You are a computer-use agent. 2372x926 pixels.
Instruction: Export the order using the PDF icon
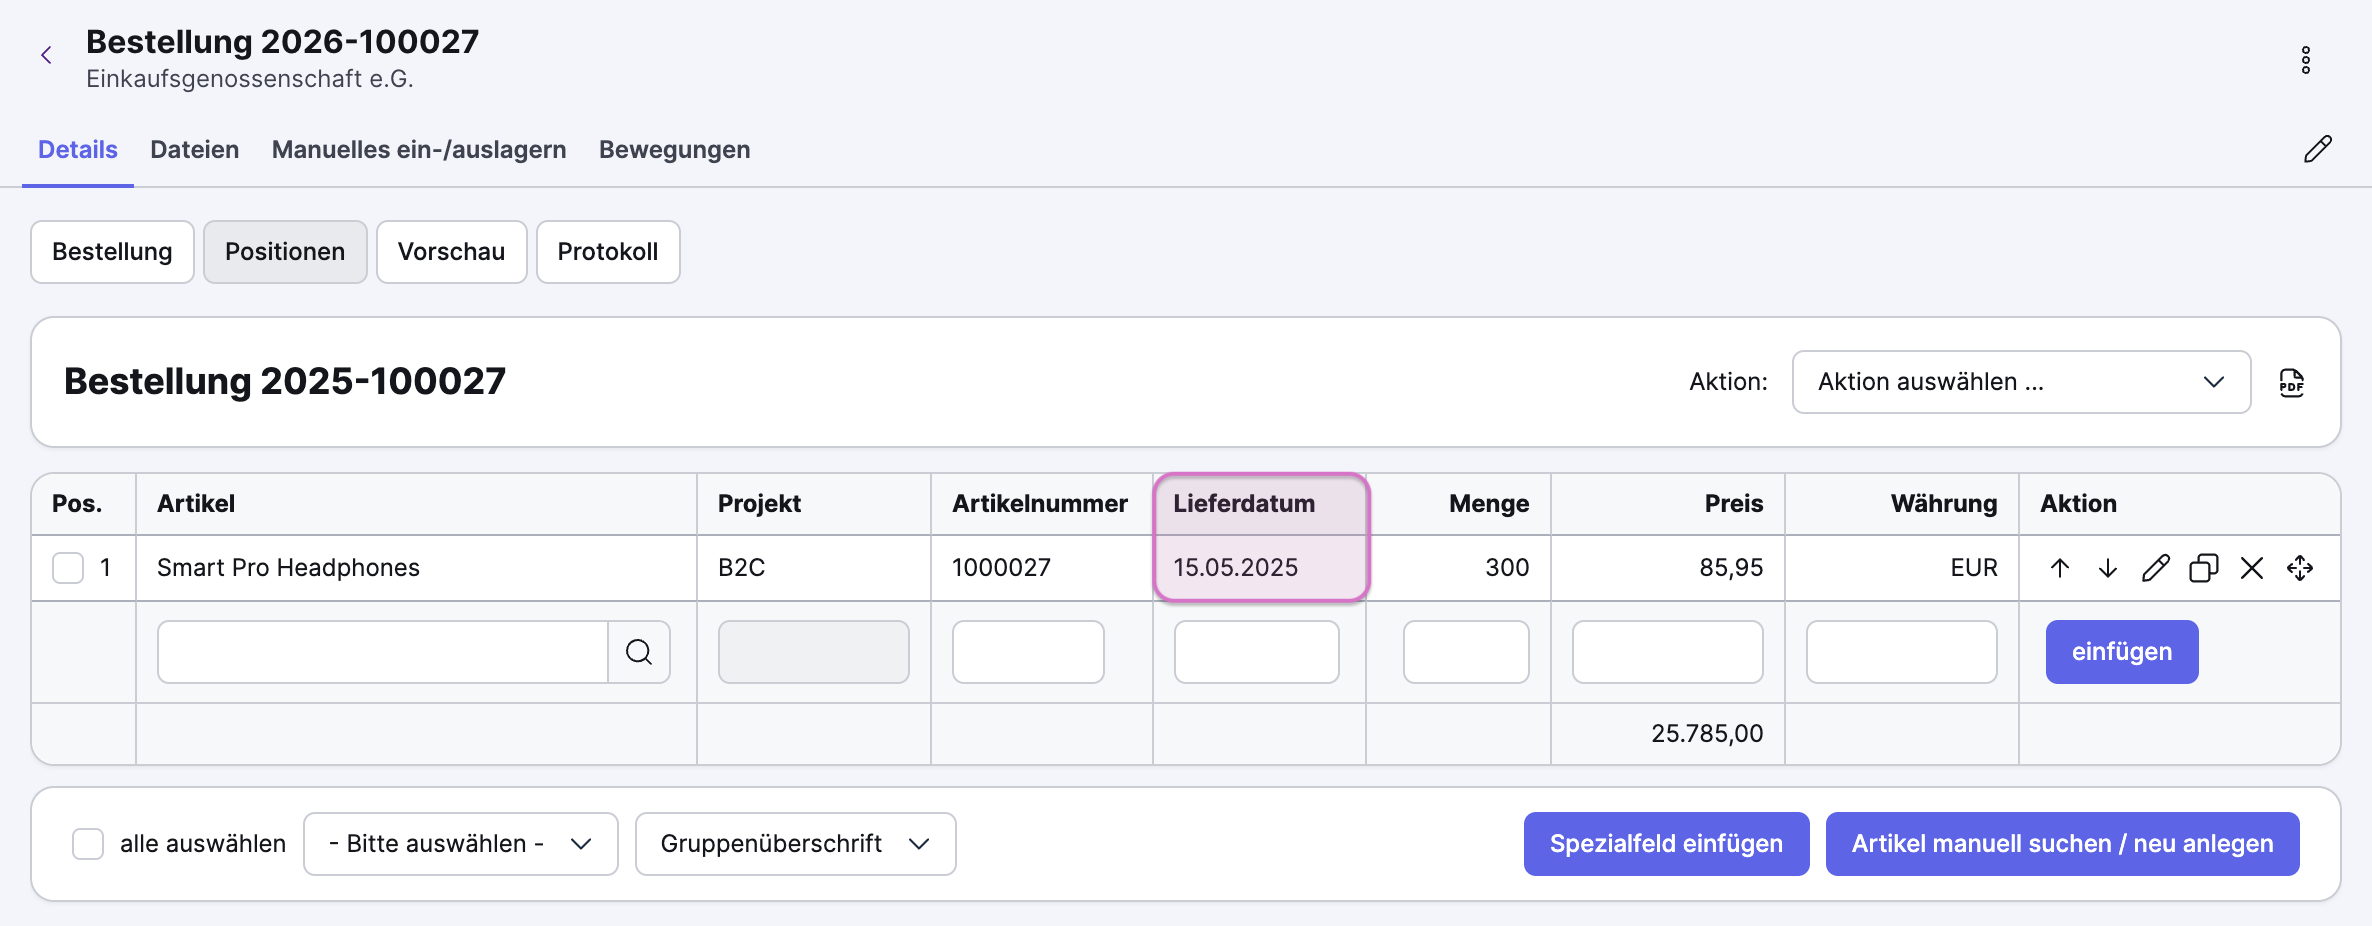point(2291,383)
